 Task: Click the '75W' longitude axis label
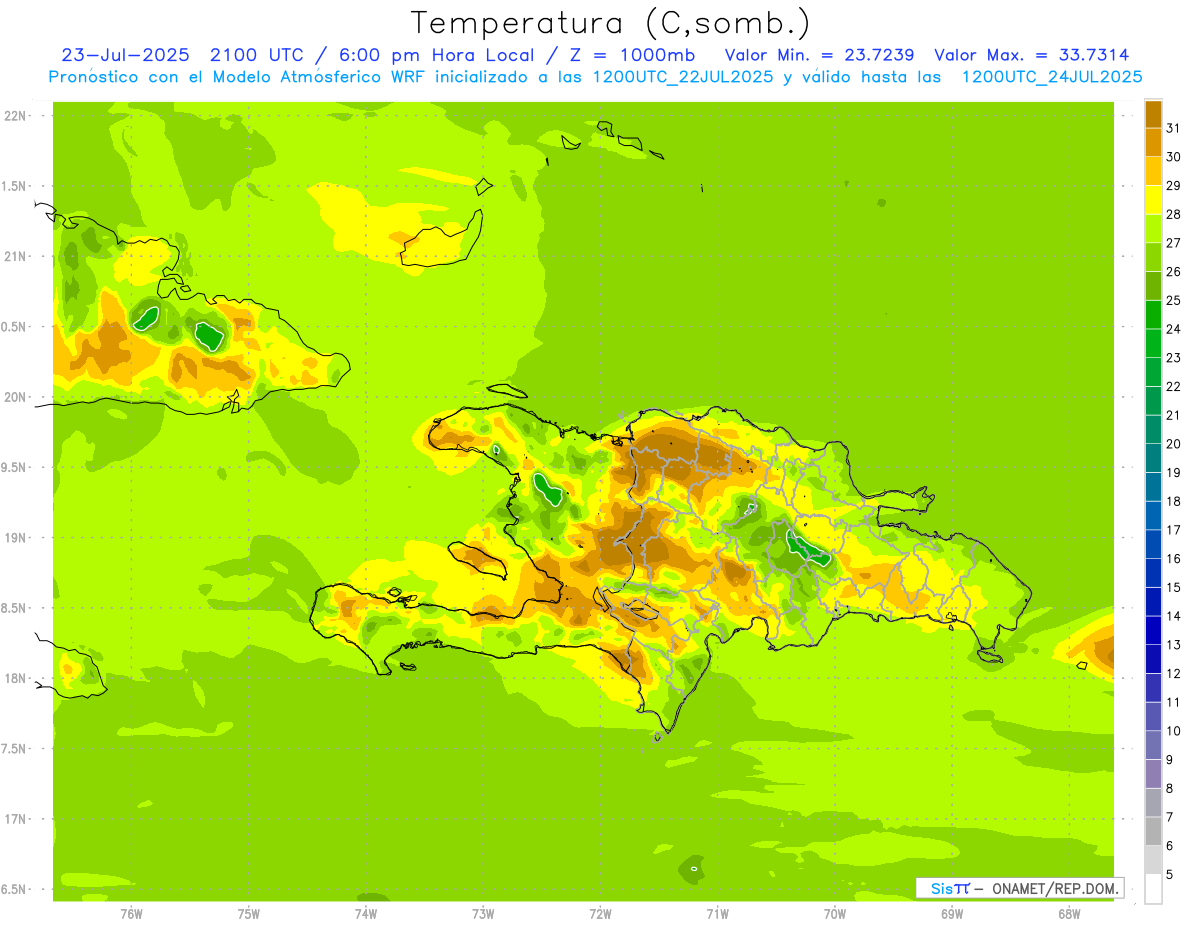249,914
